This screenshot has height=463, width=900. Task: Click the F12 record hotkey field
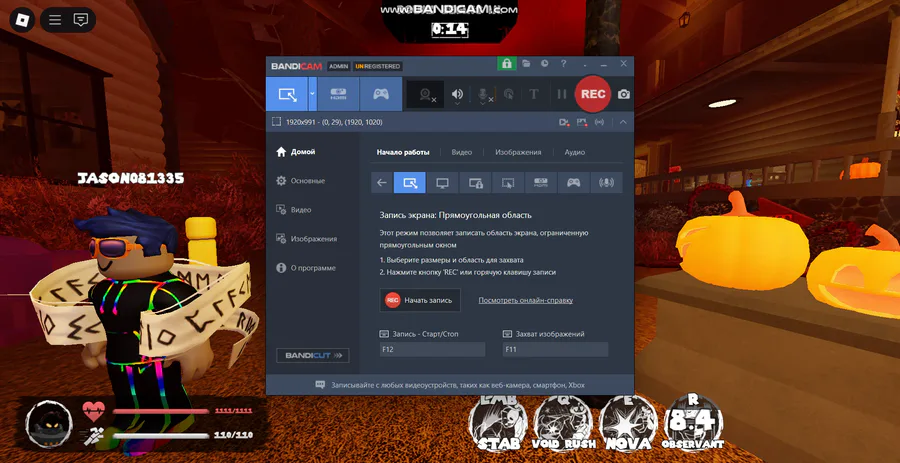432,349
